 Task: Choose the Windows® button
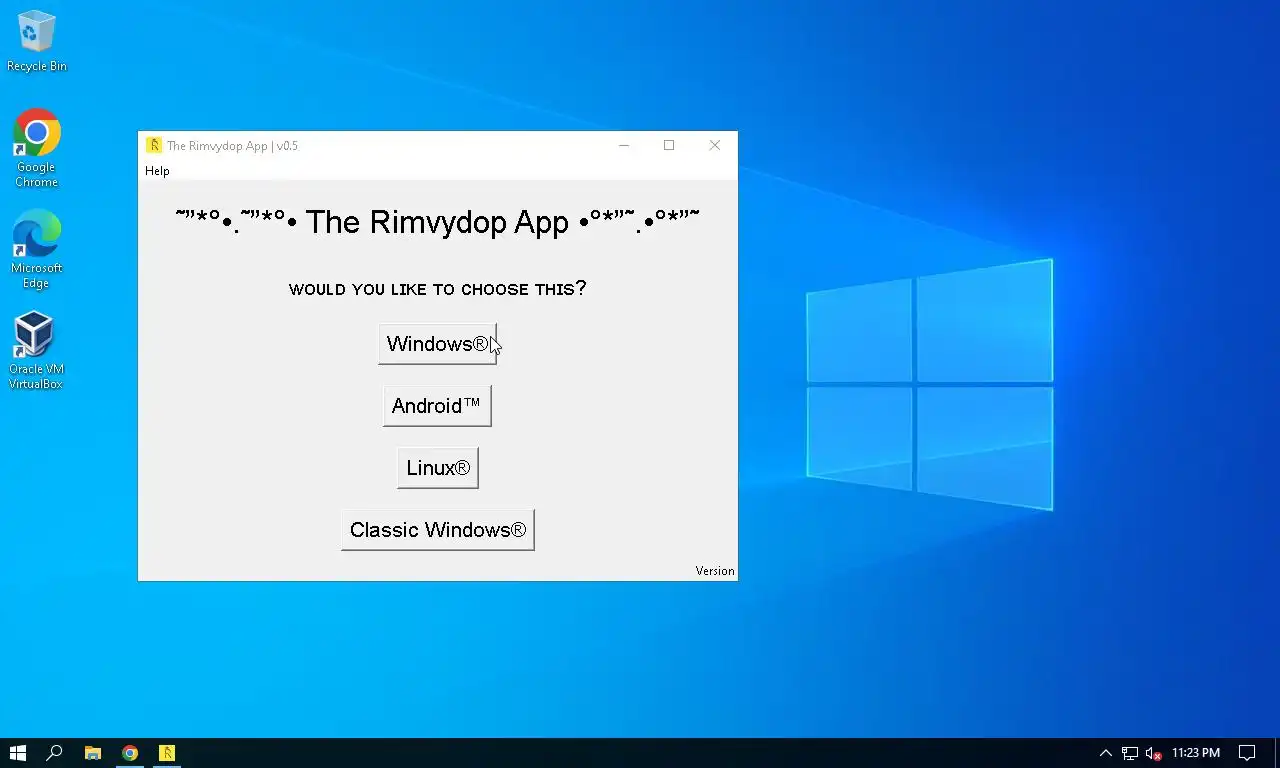pyautogui.click(x=437, y=344)
